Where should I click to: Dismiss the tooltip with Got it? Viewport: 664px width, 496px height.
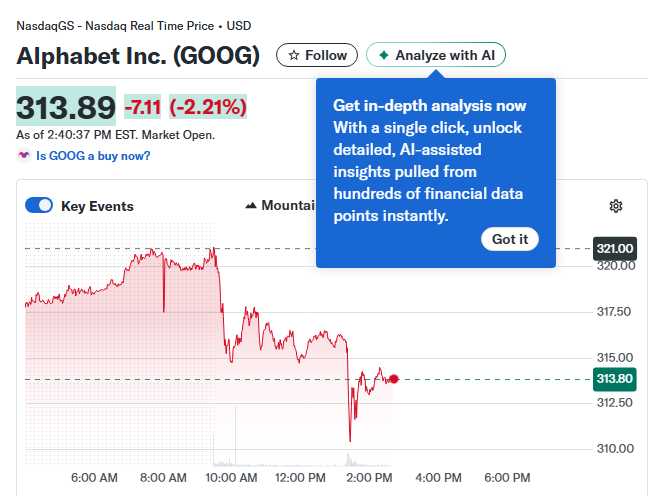pyautogui.click(x=510, y=239)
